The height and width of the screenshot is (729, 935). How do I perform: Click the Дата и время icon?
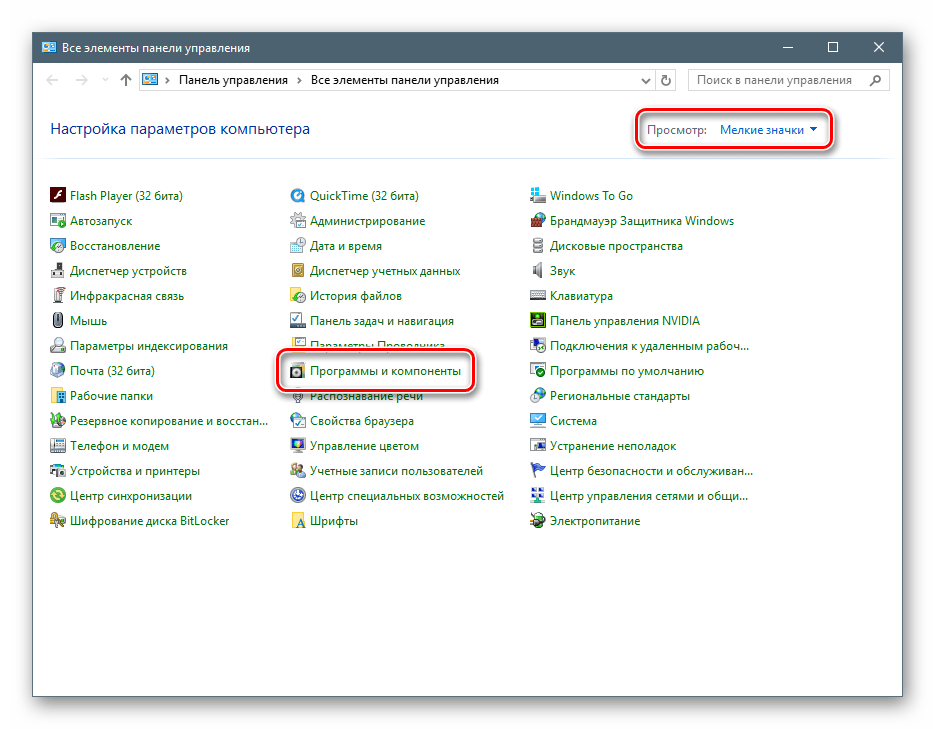pyautogui.click(x=298, y=246)
